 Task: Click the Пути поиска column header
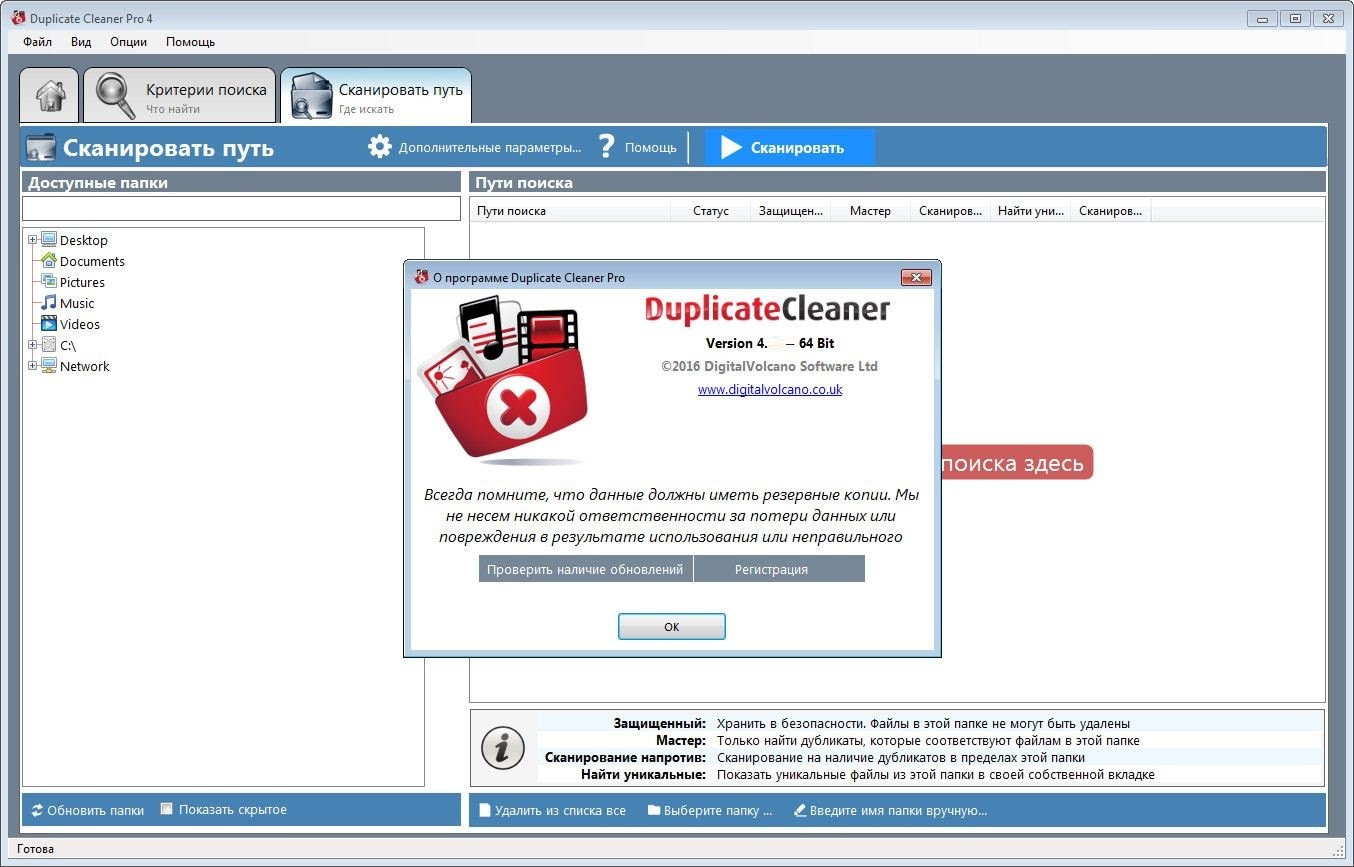pos(570,211)
